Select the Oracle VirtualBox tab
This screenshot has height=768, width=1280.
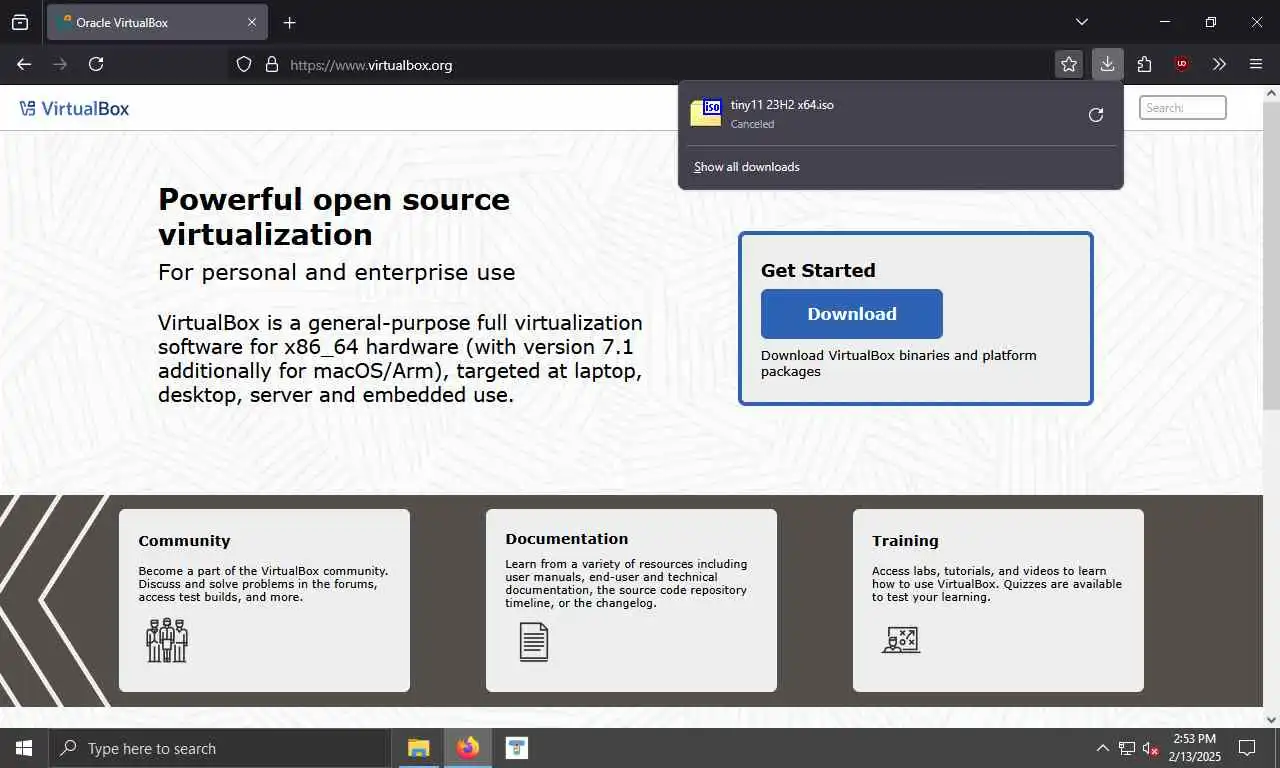tap(156, 22)
